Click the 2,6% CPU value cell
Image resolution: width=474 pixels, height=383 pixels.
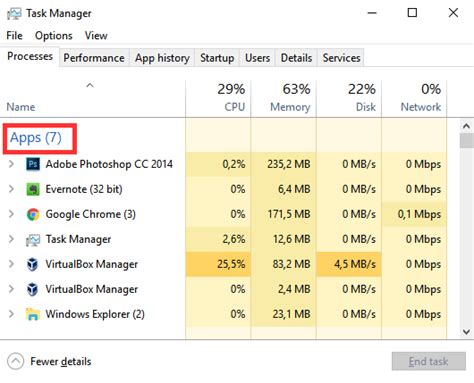[218, 239]
